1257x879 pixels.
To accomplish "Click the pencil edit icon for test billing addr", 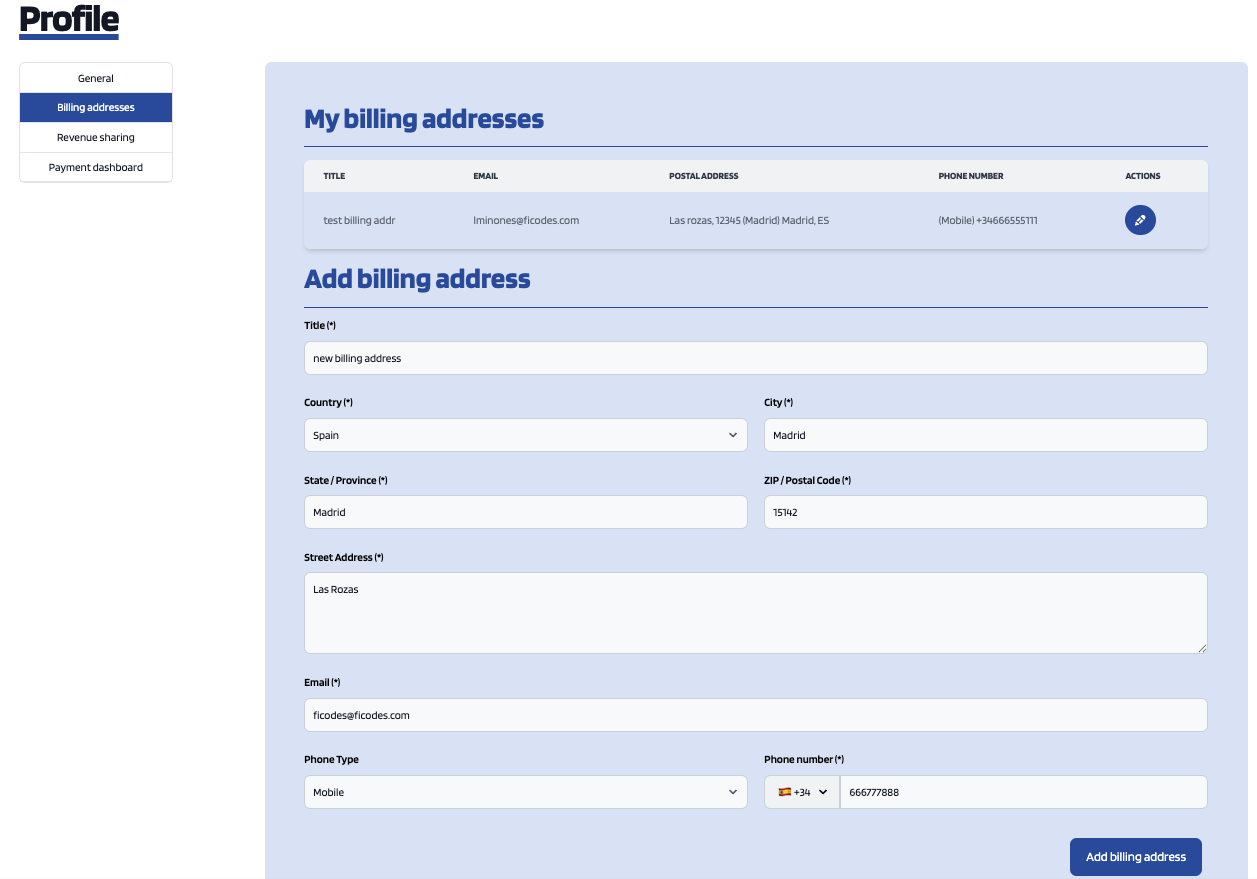I will coord(1140,220).
